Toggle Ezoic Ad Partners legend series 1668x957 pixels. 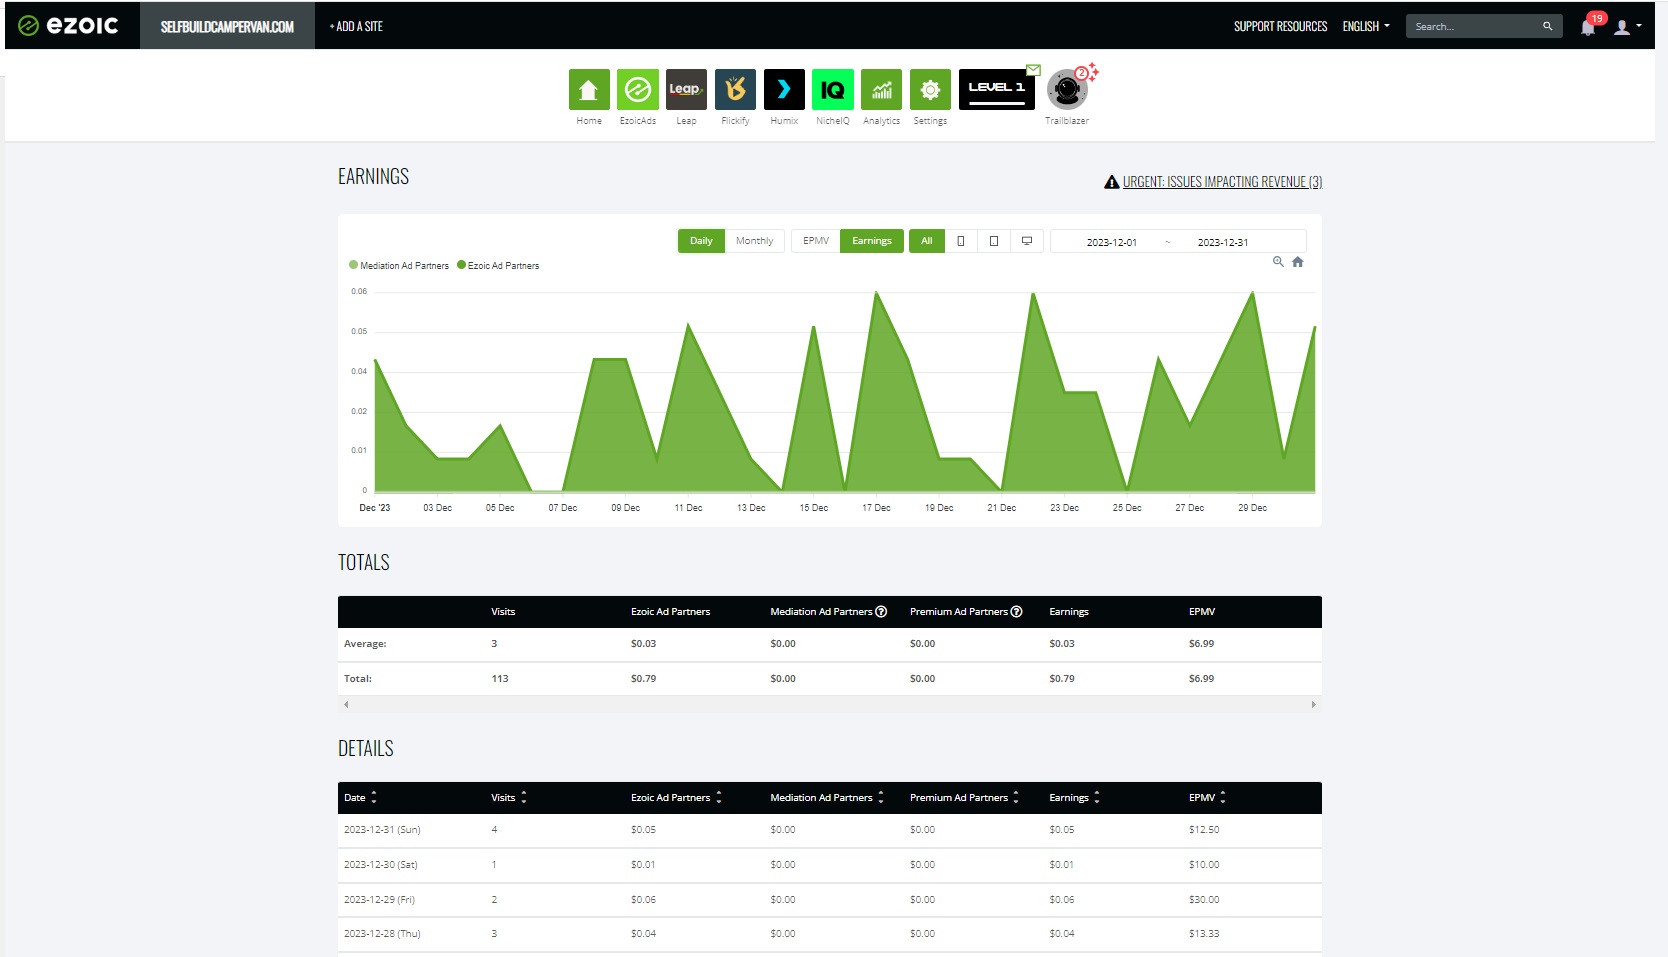(x=498, y=266)
